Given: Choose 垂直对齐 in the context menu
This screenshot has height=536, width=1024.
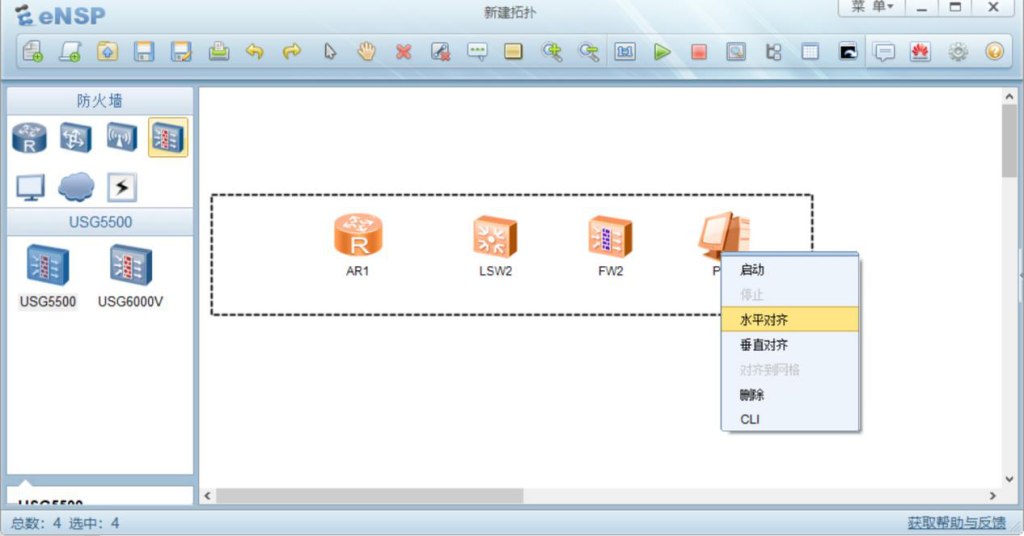Looking at the screenshot, I should click(x=790, y=345).
